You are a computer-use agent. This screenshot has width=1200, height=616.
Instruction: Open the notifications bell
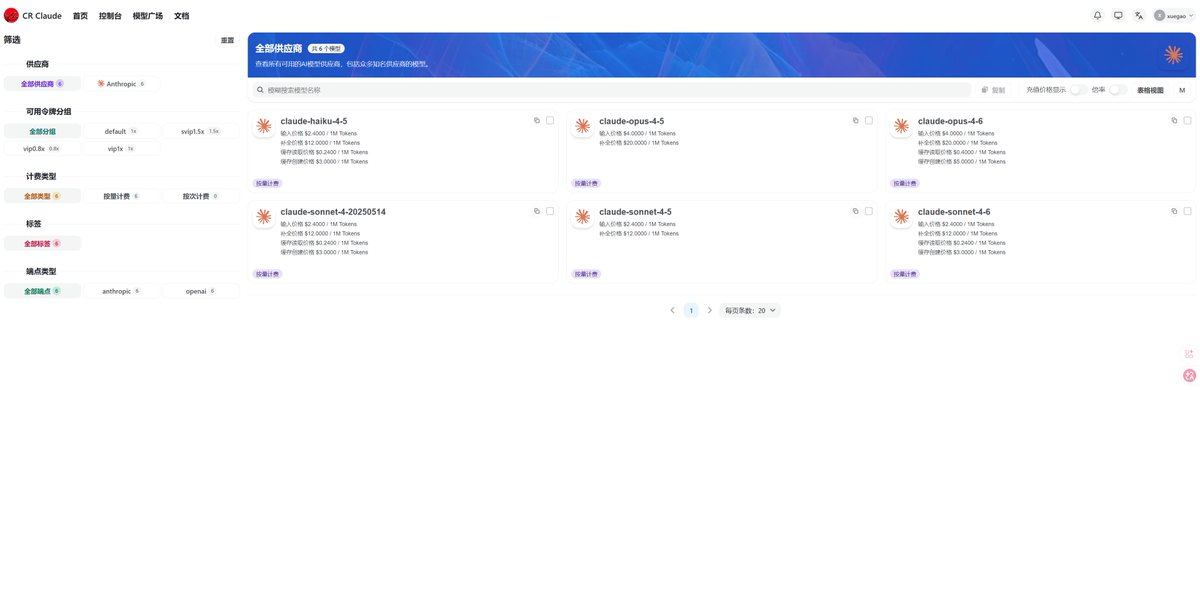coord(1097,16)
